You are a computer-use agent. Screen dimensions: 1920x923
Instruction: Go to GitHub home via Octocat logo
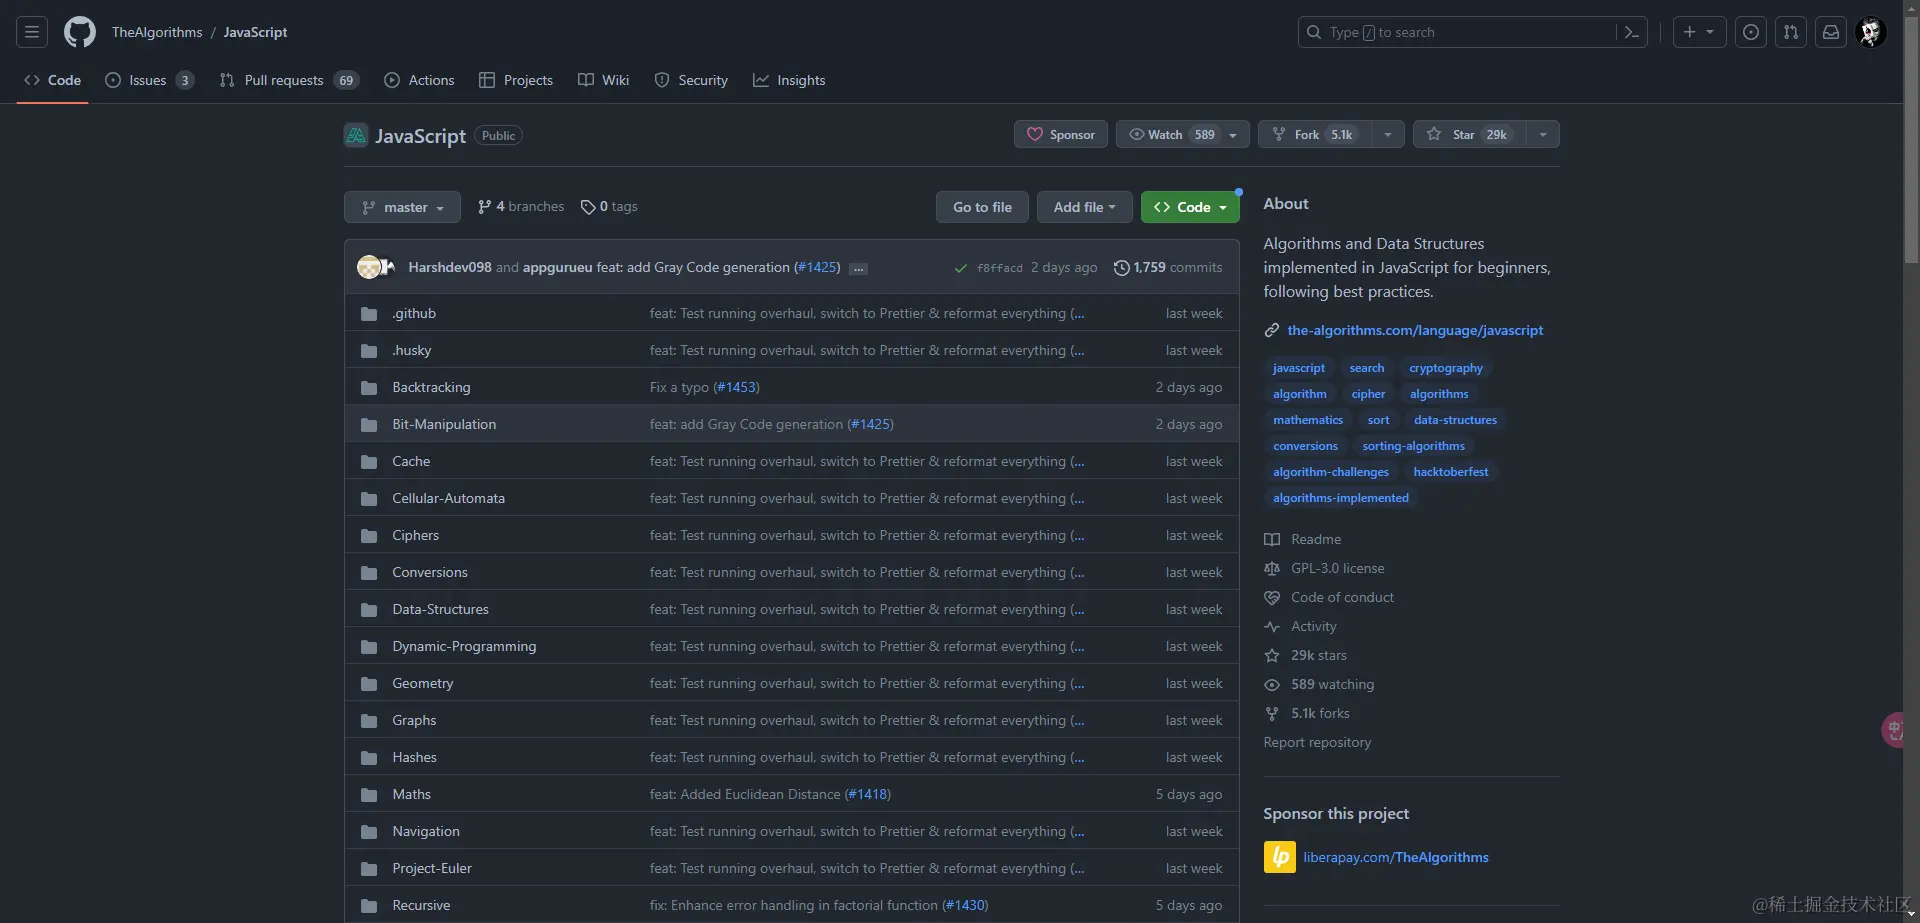click(x=80, y=32)
